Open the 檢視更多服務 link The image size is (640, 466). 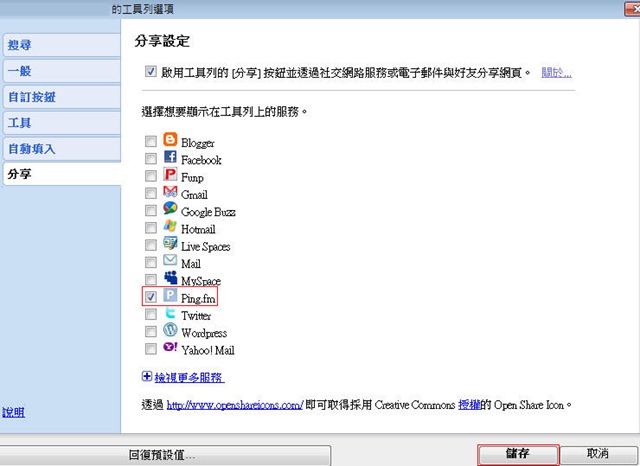tap(189, 377)
